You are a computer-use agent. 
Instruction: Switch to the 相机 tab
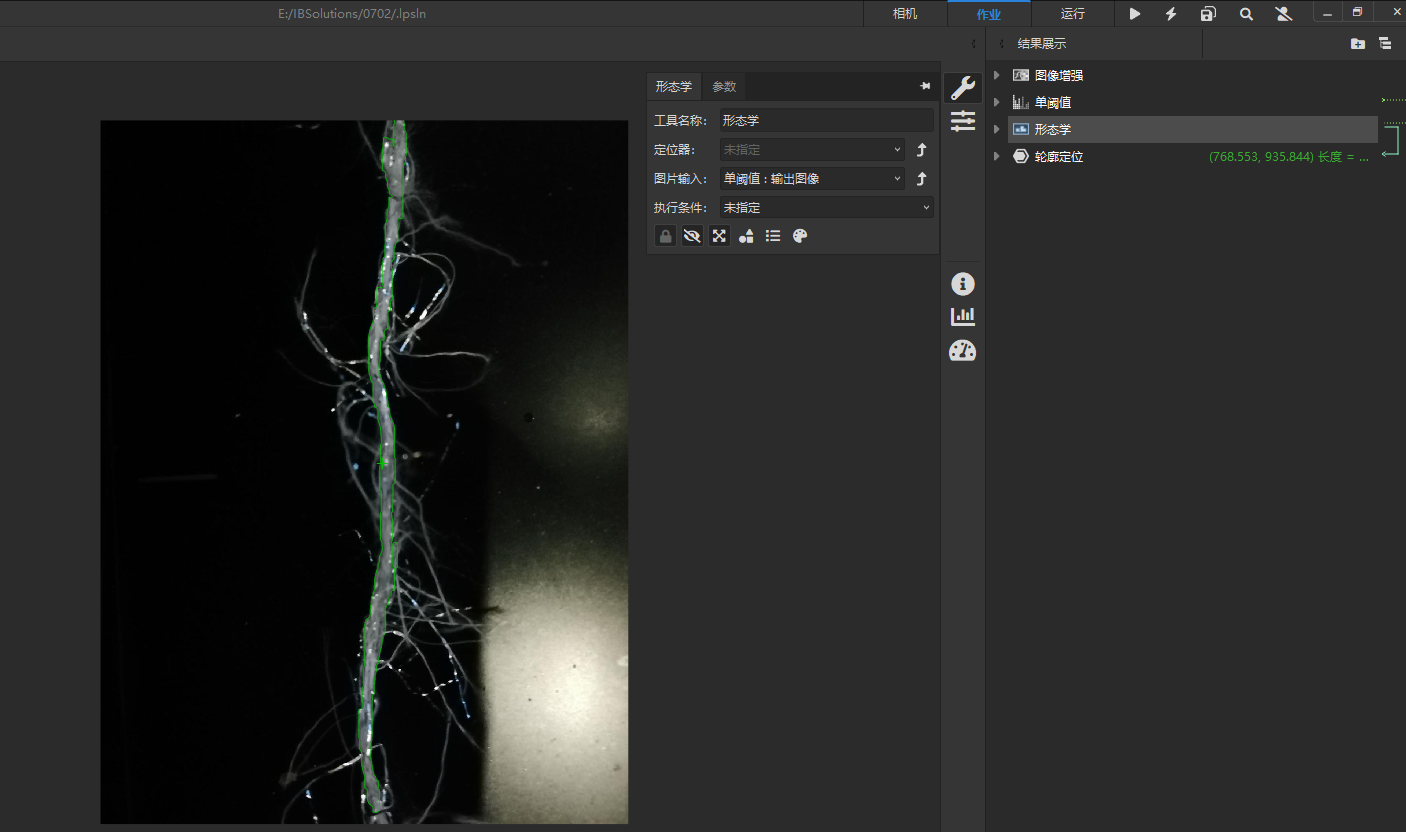click(x=904, y=13)
